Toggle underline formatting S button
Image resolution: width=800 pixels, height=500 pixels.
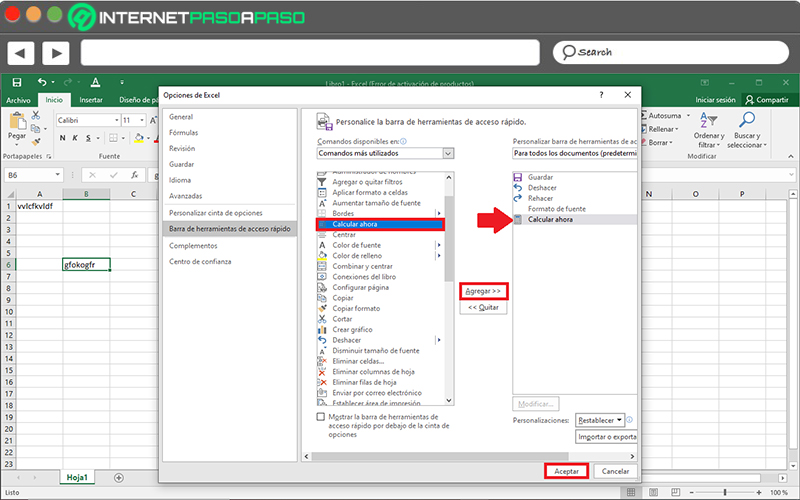pos(88,138)
